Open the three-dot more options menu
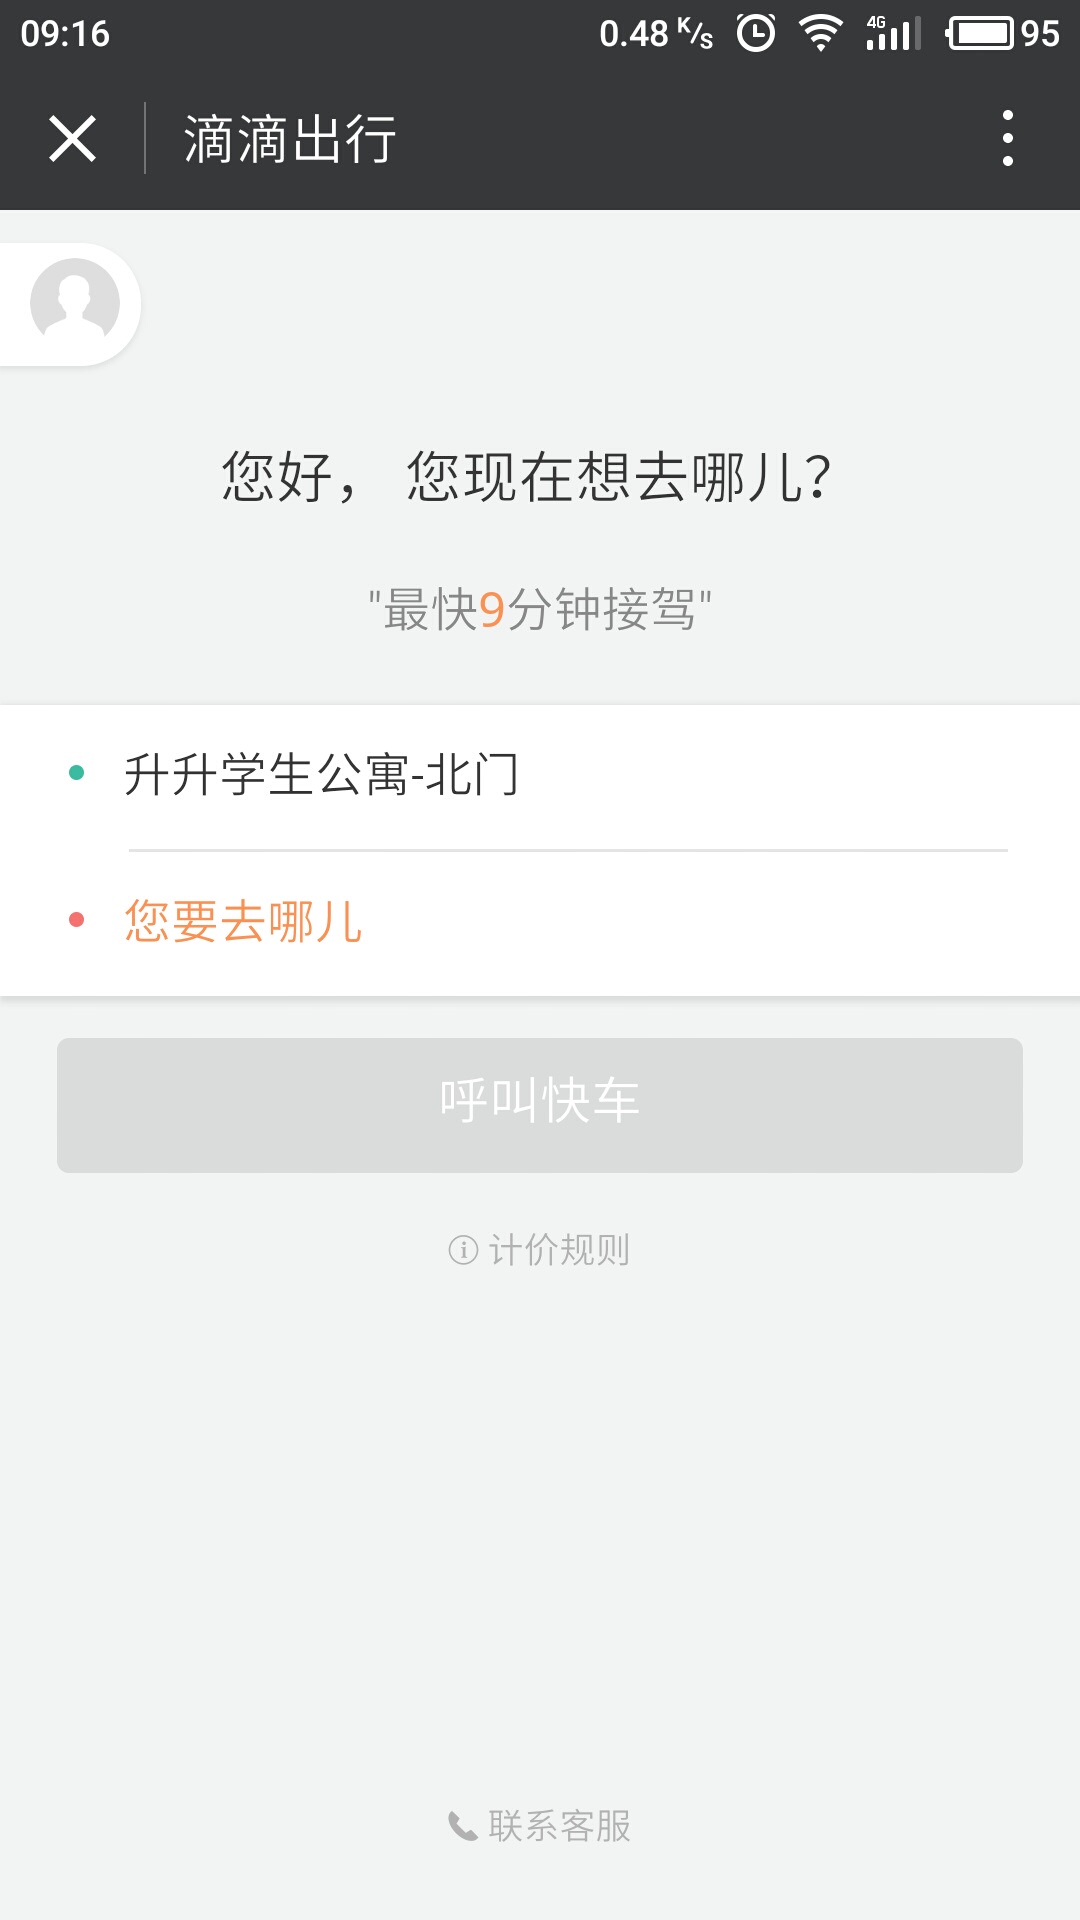The height and width of the screenshot is (1920, 1080). [x=1007, y=138]
